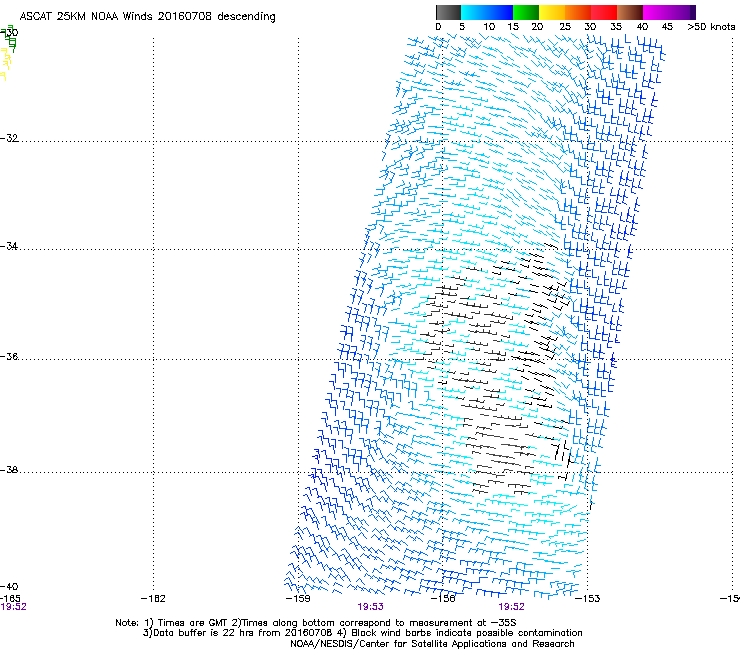Click the "35" label under the color scale

click(616, 27)
